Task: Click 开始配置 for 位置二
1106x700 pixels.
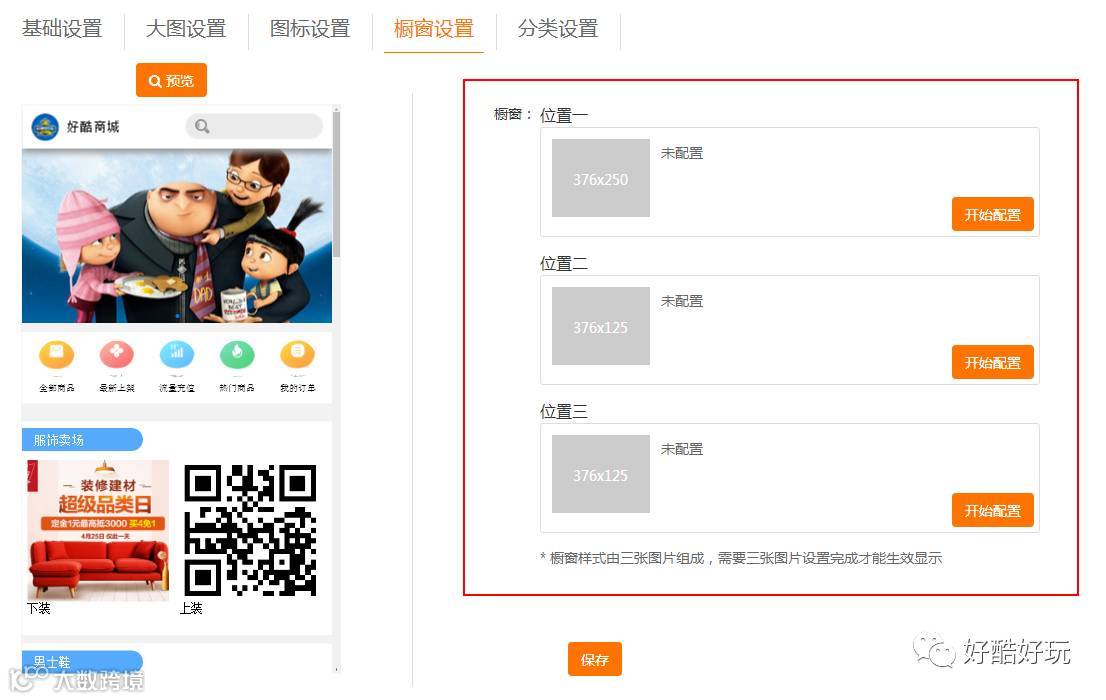Action: [x=992, y=363]
